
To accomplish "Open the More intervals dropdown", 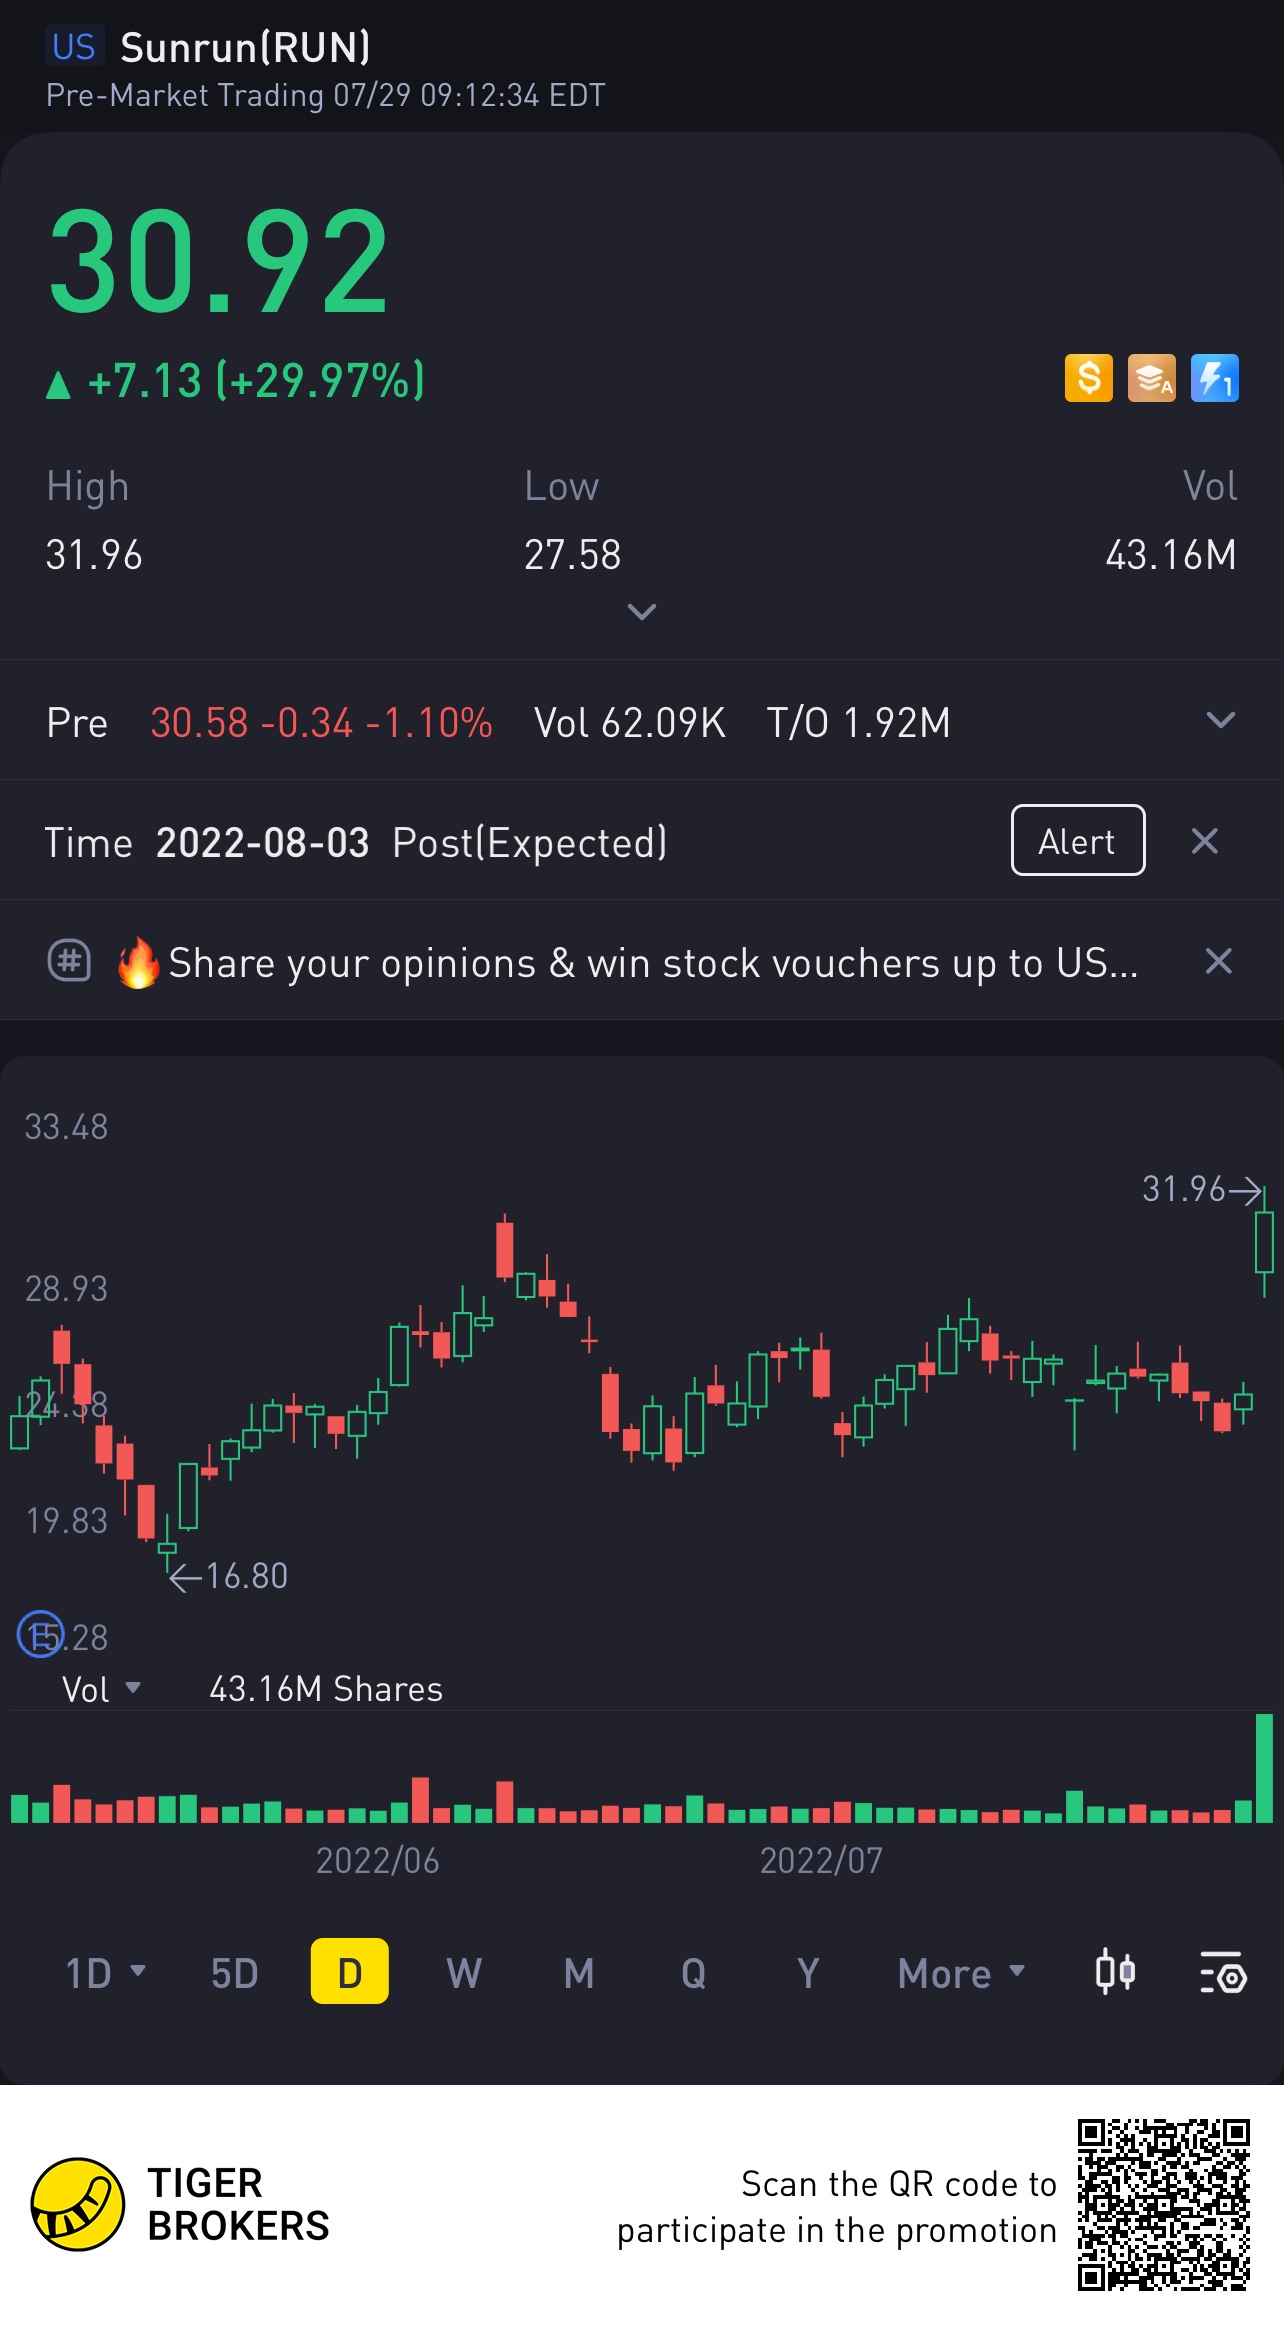I will [961, 1973].
